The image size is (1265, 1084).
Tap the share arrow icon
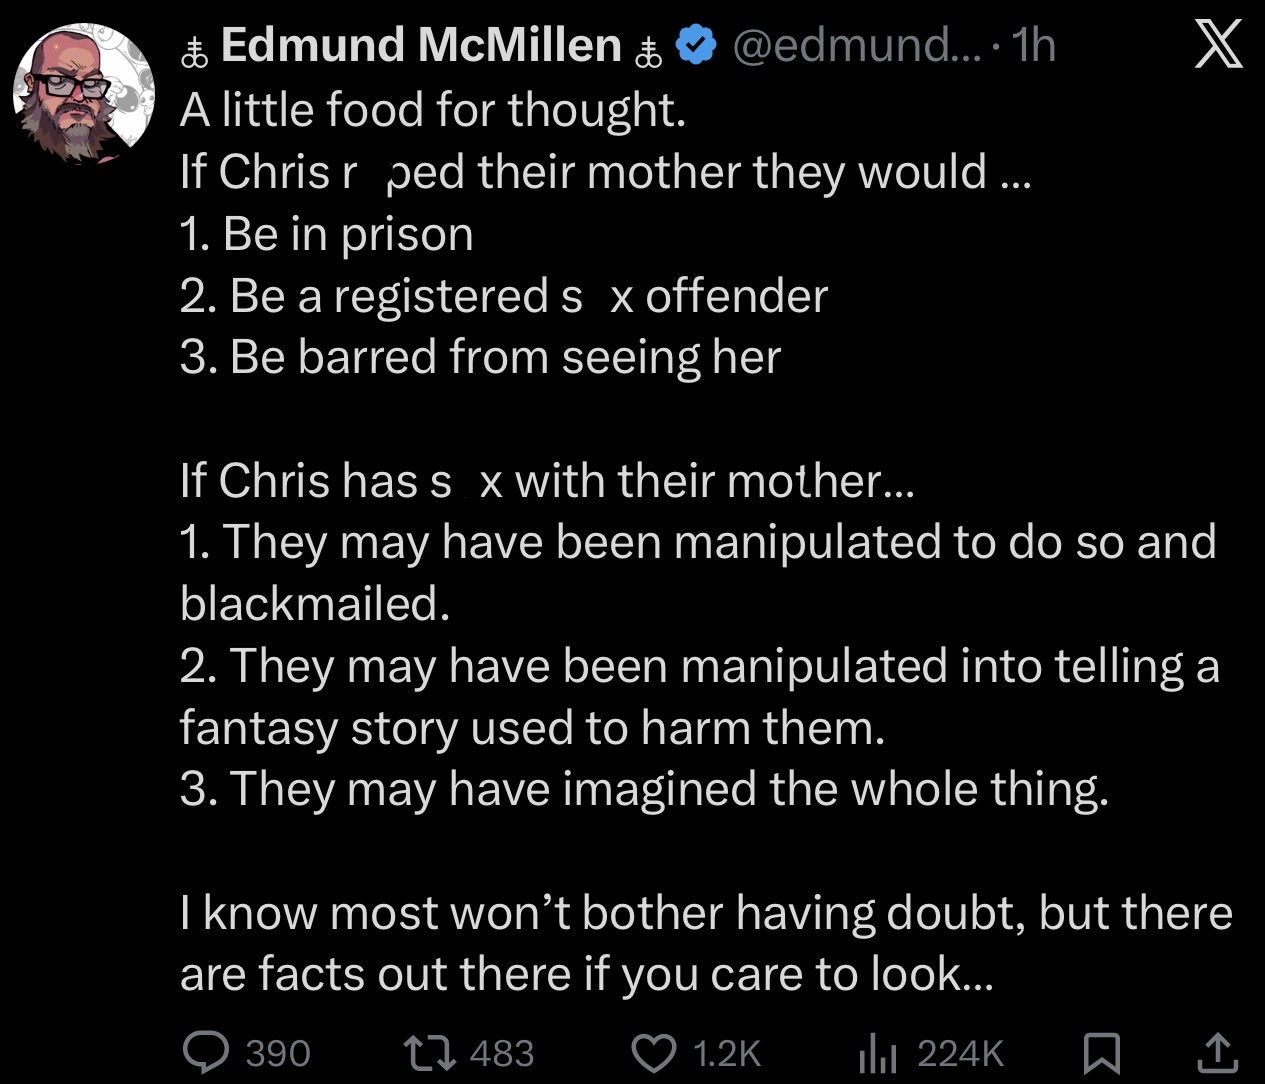pyautogui.click(x=1214, y=1052)
